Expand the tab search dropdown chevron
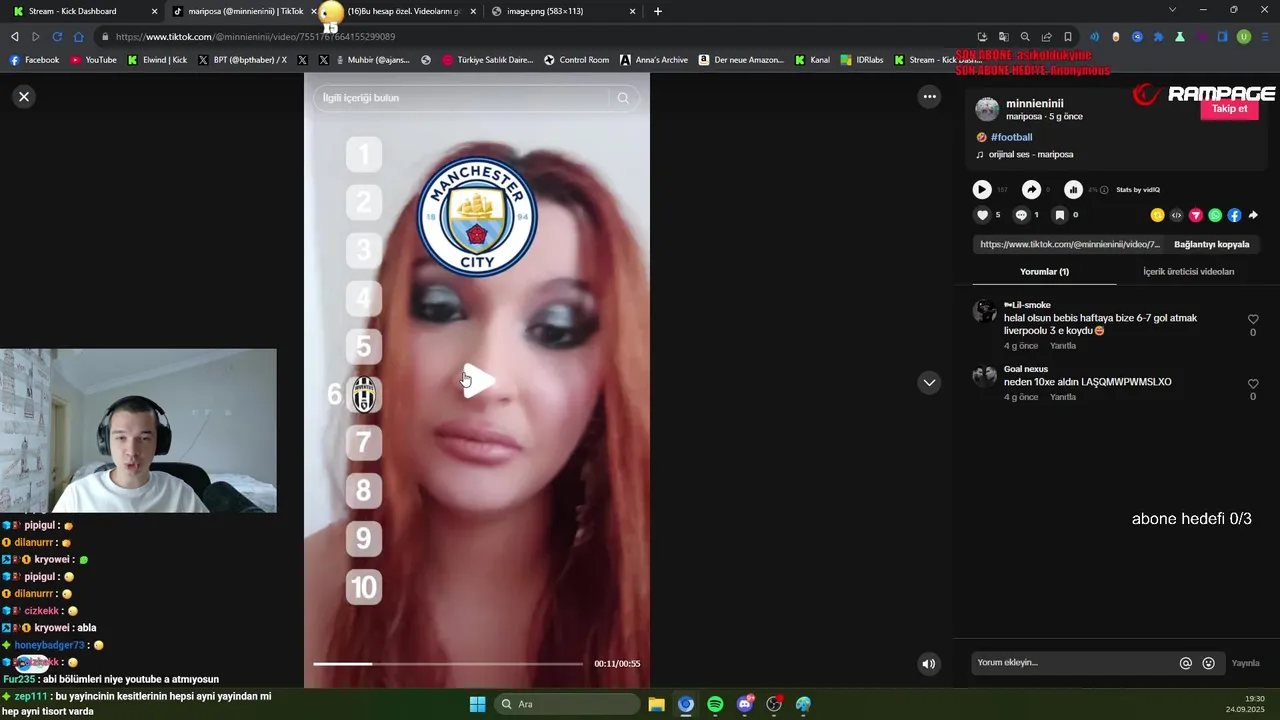 point(1172,10)
